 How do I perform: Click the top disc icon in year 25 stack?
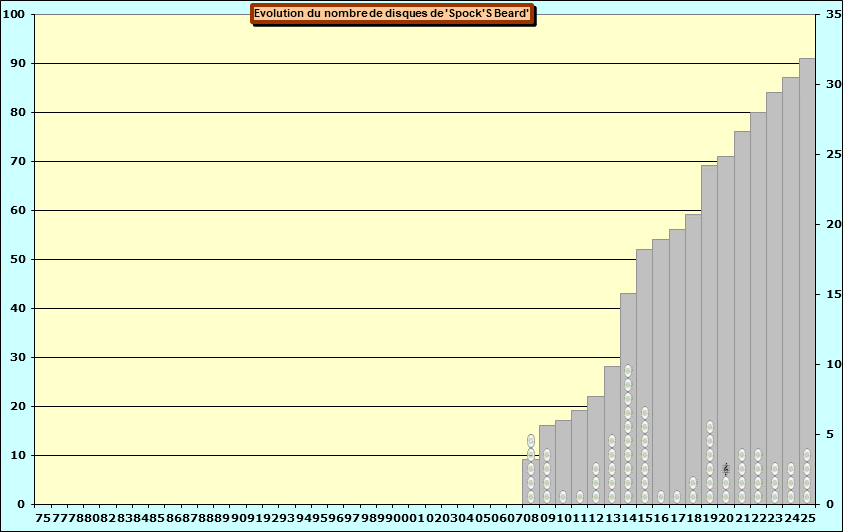coord(807,455)
